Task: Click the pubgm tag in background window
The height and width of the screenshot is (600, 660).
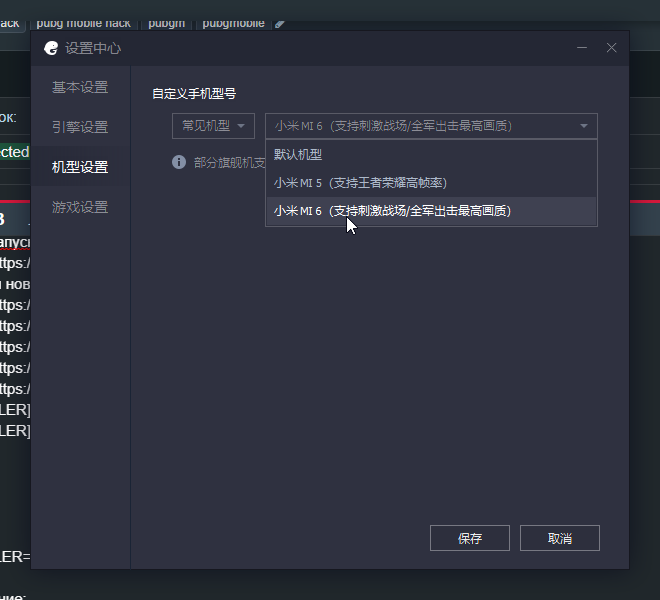Action: click(167, 24)
